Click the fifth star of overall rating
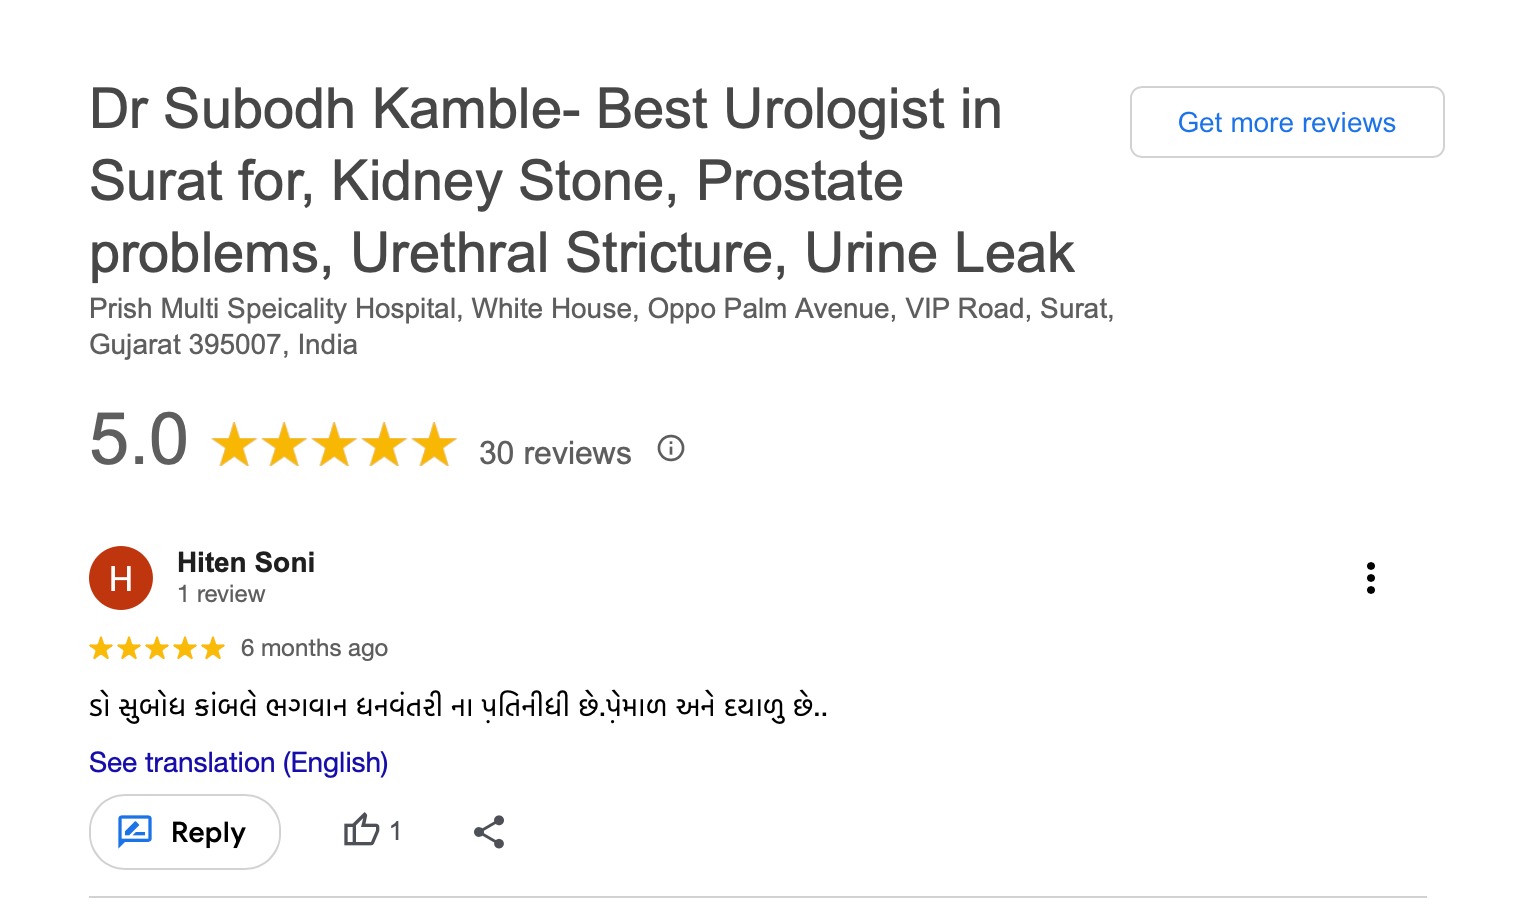The height and width of the screenshot is (912, 1538). click(434, 445)
